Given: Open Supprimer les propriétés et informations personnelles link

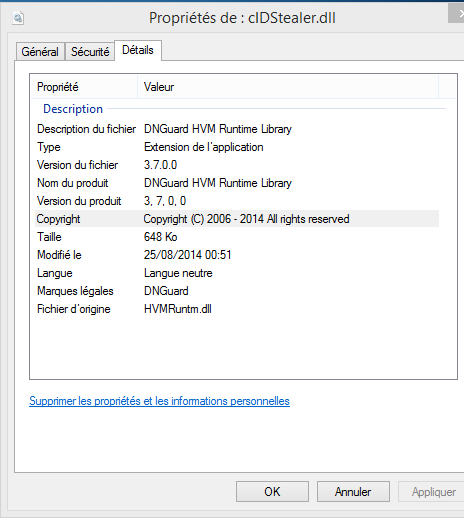Looking at the screenshot, I should click(x=159, y=401).
